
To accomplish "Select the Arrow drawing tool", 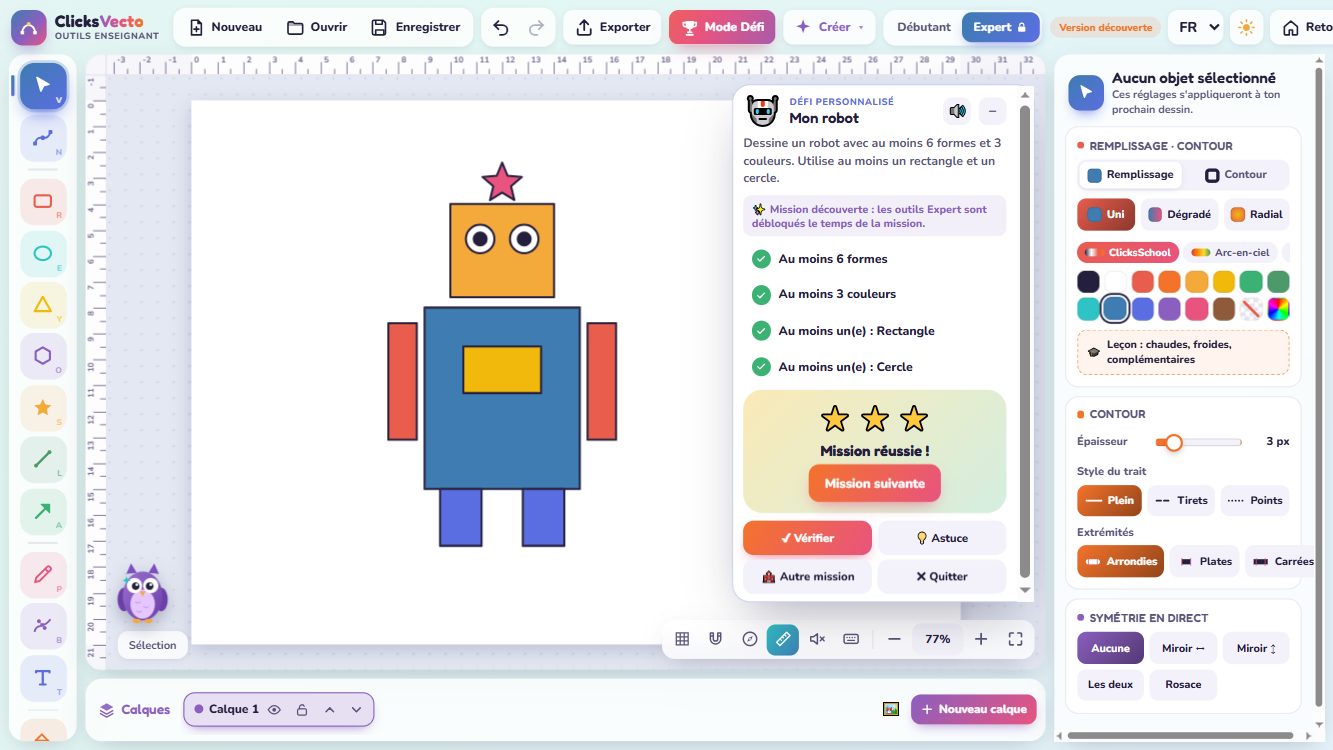I will pos(43,511).
